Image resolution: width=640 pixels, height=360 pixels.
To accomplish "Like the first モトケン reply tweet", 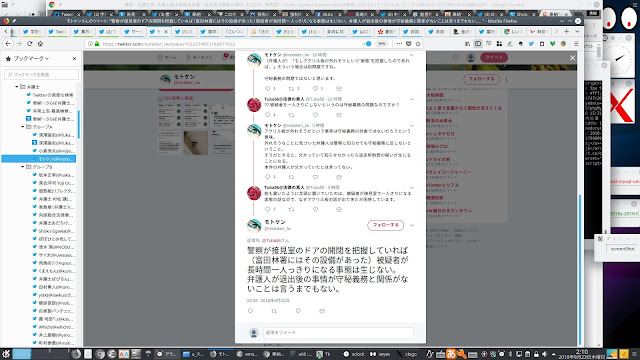I will pos(316,89).
